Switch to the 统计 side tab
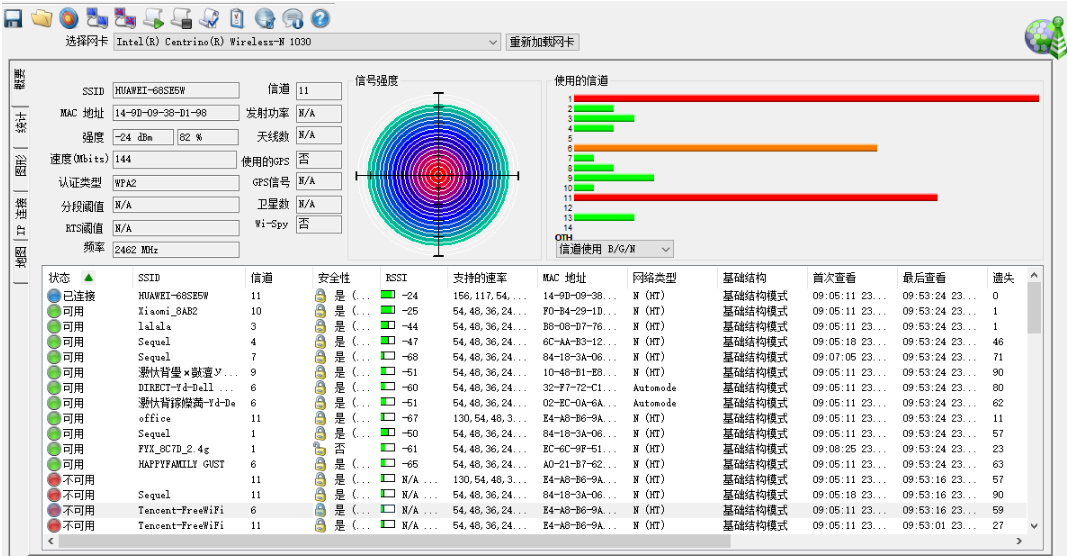 20,123
